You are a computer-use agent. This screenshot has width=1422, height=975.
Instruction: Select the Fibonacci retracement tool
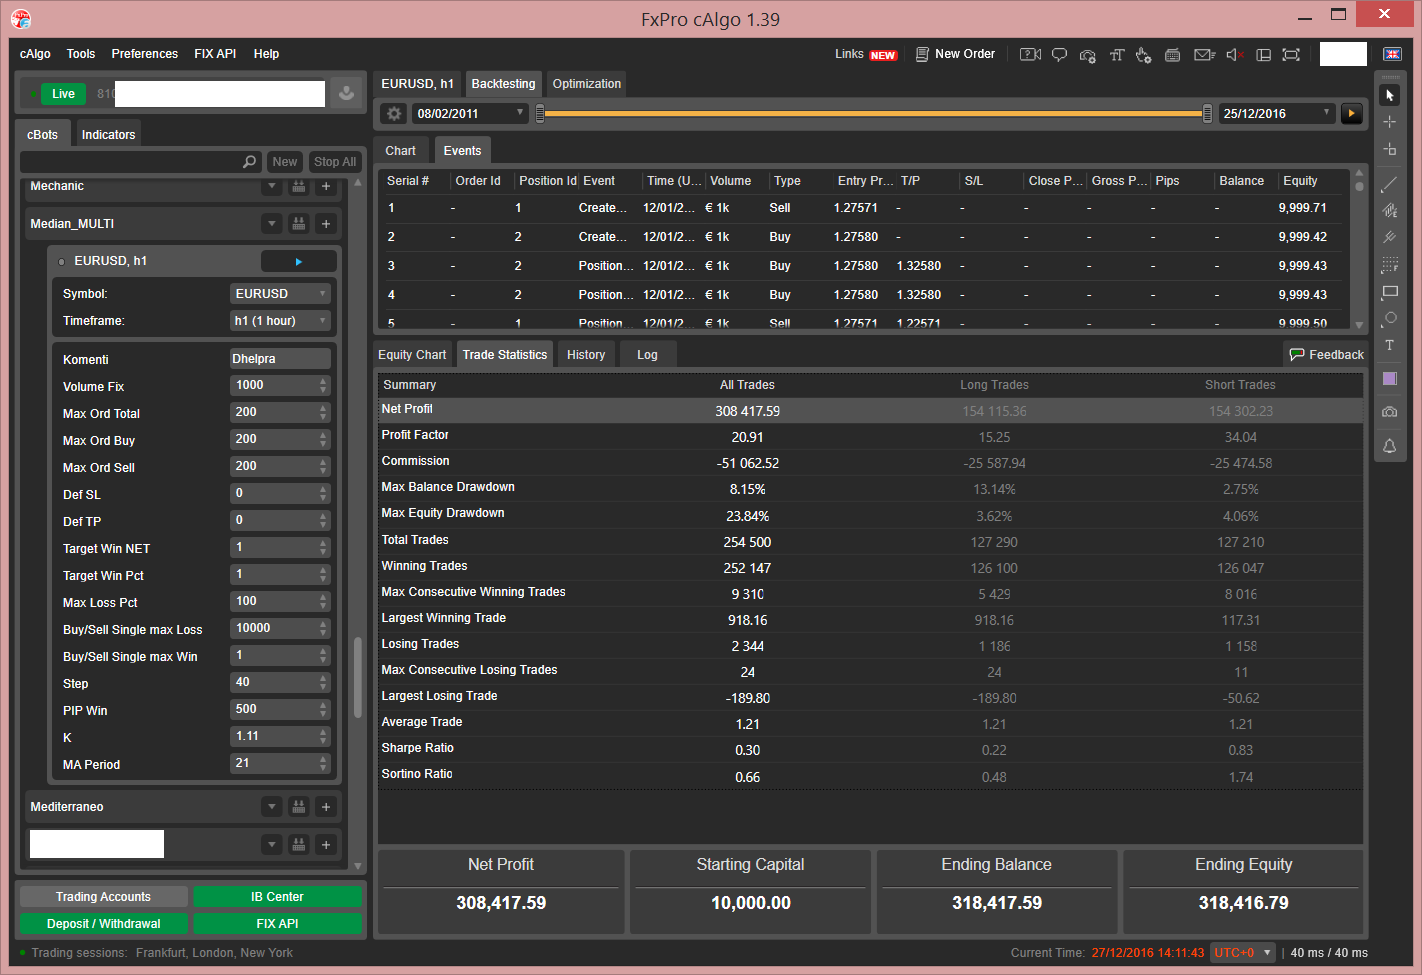coord(1389,265)
